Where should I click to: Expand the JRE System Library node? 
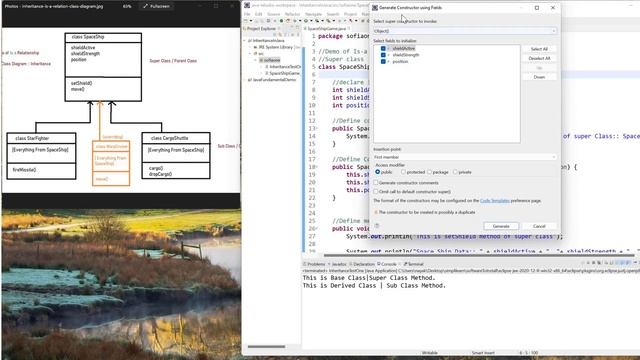[250, 47]
